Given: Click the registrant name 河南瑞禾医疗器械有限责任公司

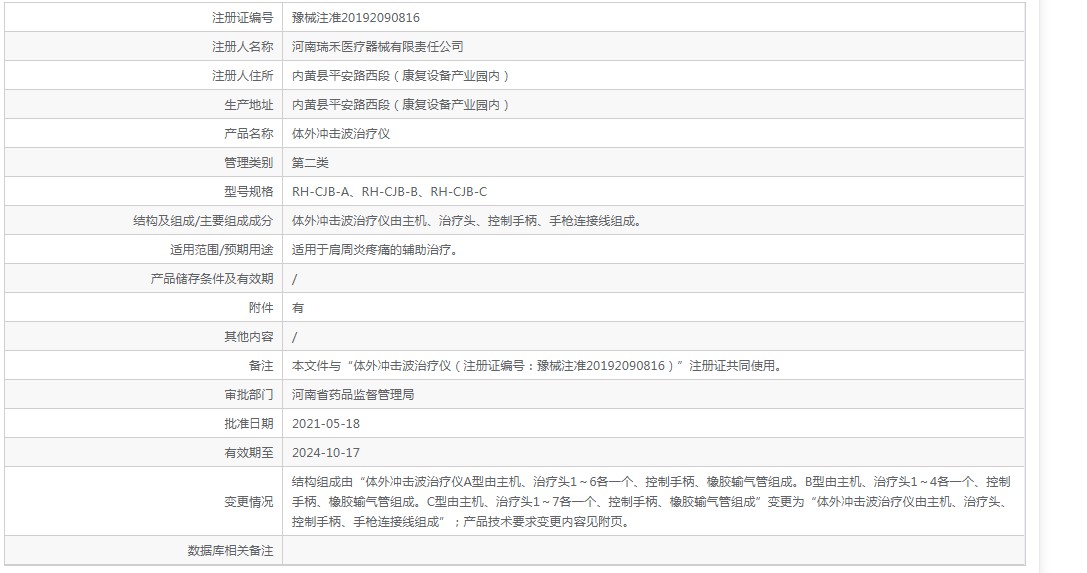Looking at the screenshot, I should (x=378, y=47).
